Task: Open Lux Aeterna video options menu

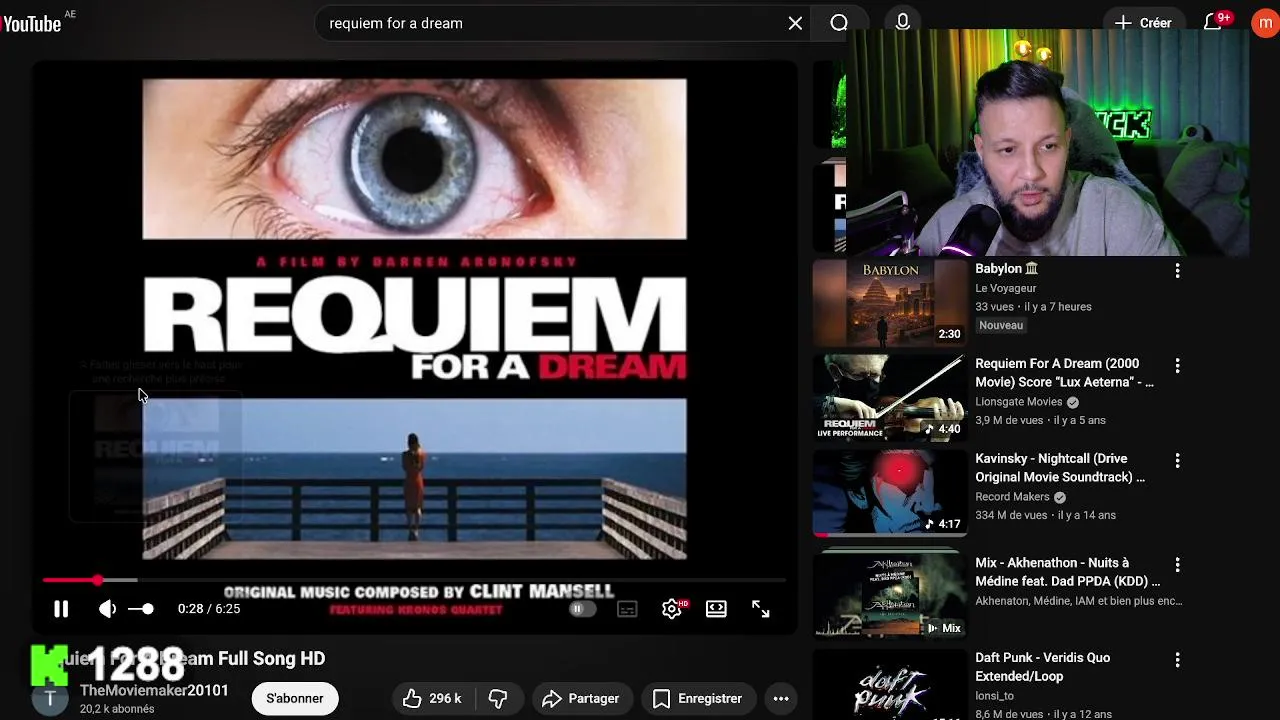Action: (x=1177, y=366)
